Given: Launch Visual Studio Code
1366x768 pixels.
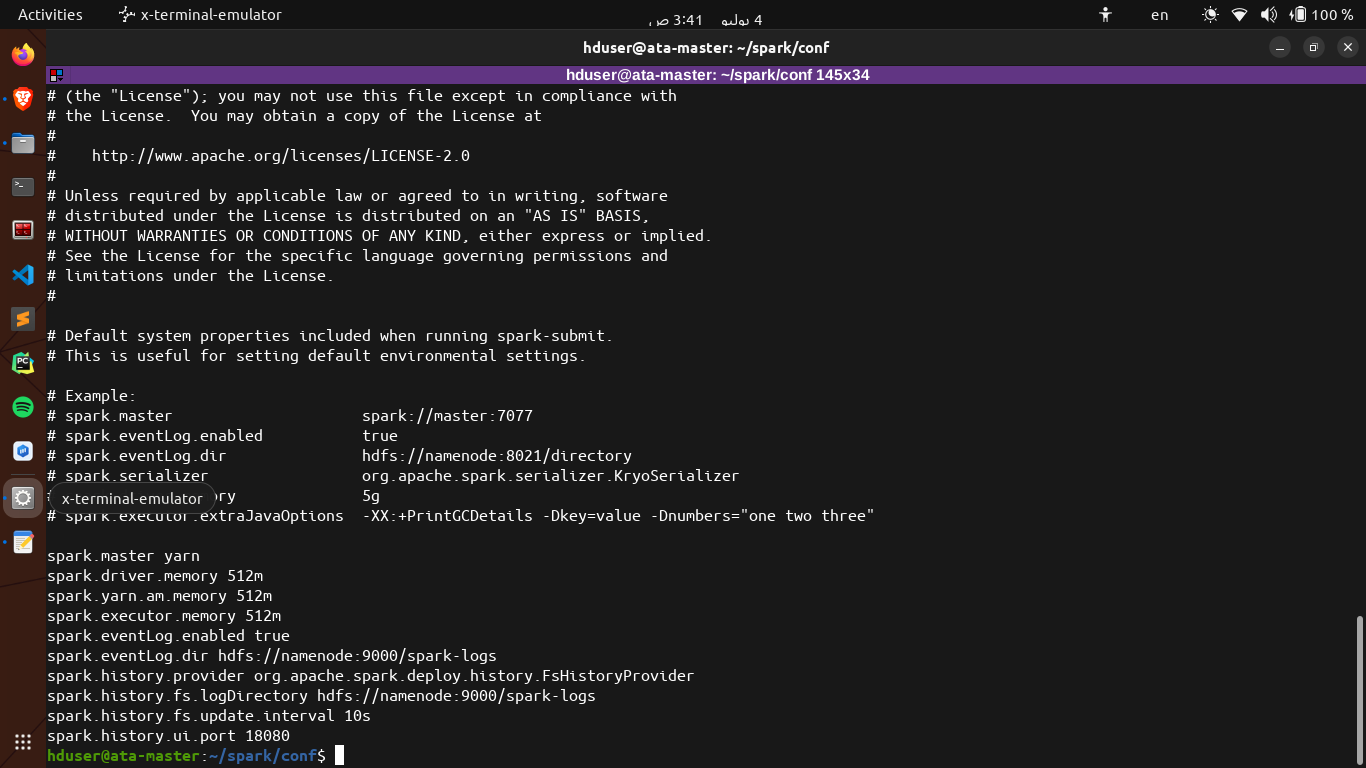Looking at the screenshot, I should tap(22, 275).
